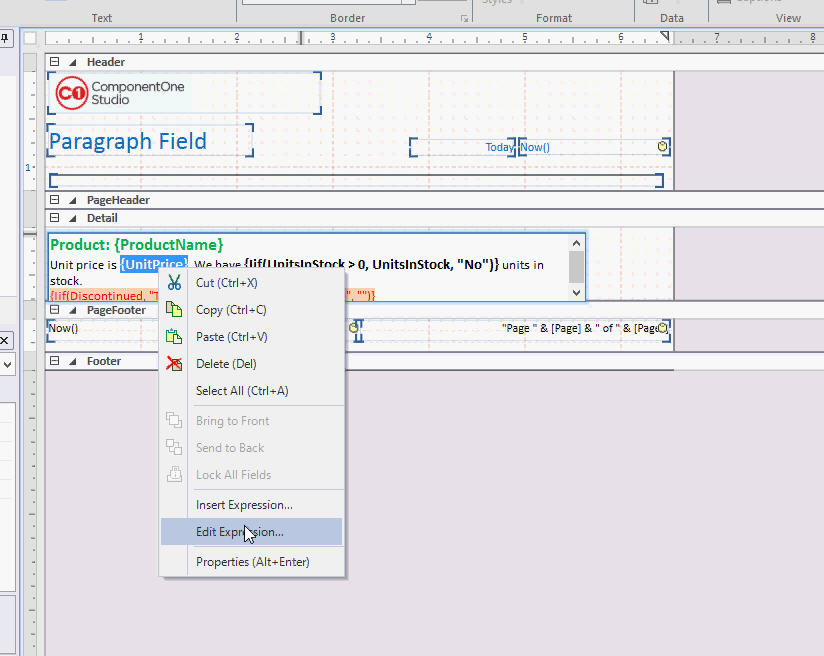
Task: Collapse the Detail section minus box
Action: pos(55,218)
